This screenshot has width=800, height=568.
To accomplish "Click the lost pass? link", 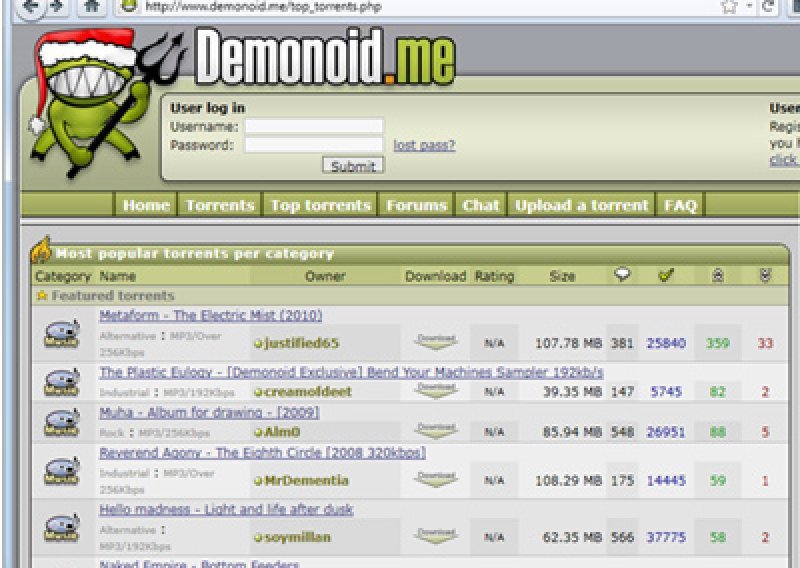I will 424,145.
